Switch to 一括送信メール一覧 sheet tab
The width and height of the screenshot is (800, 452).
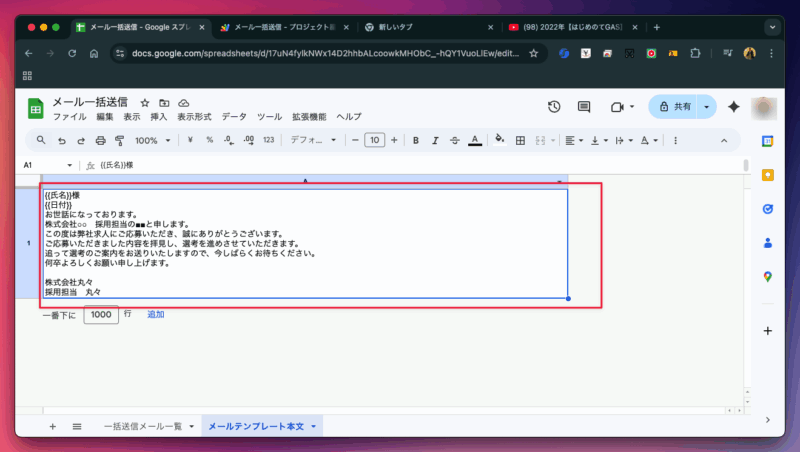click(142, 426)
